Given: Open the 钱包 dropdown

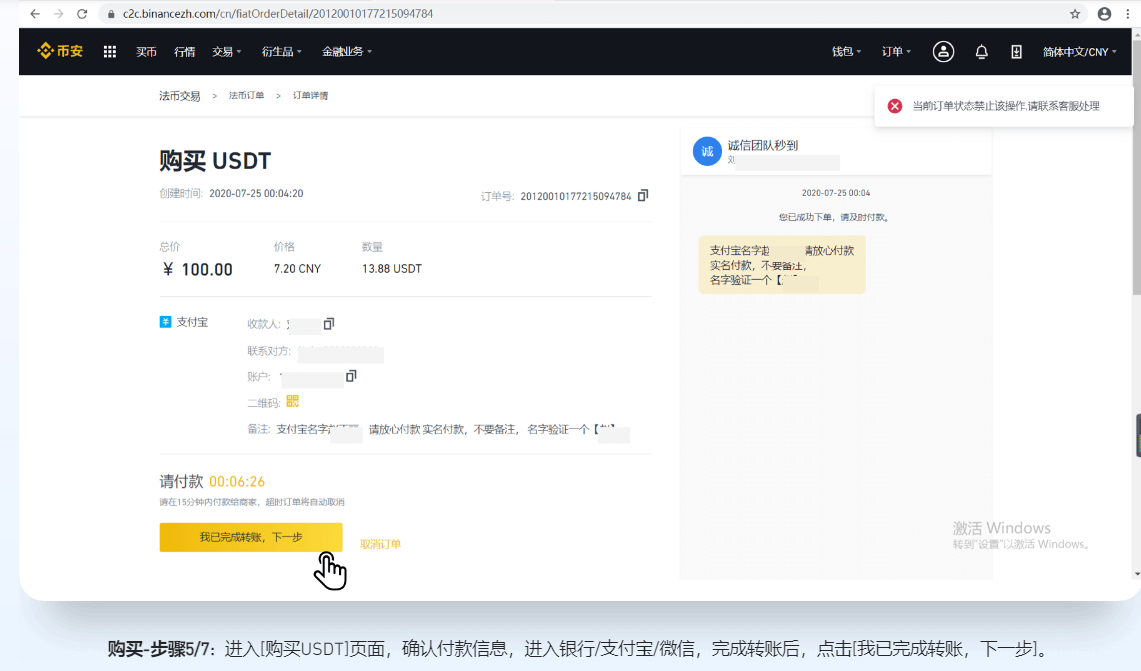Looking at the screenshot, I should point(846,52).
